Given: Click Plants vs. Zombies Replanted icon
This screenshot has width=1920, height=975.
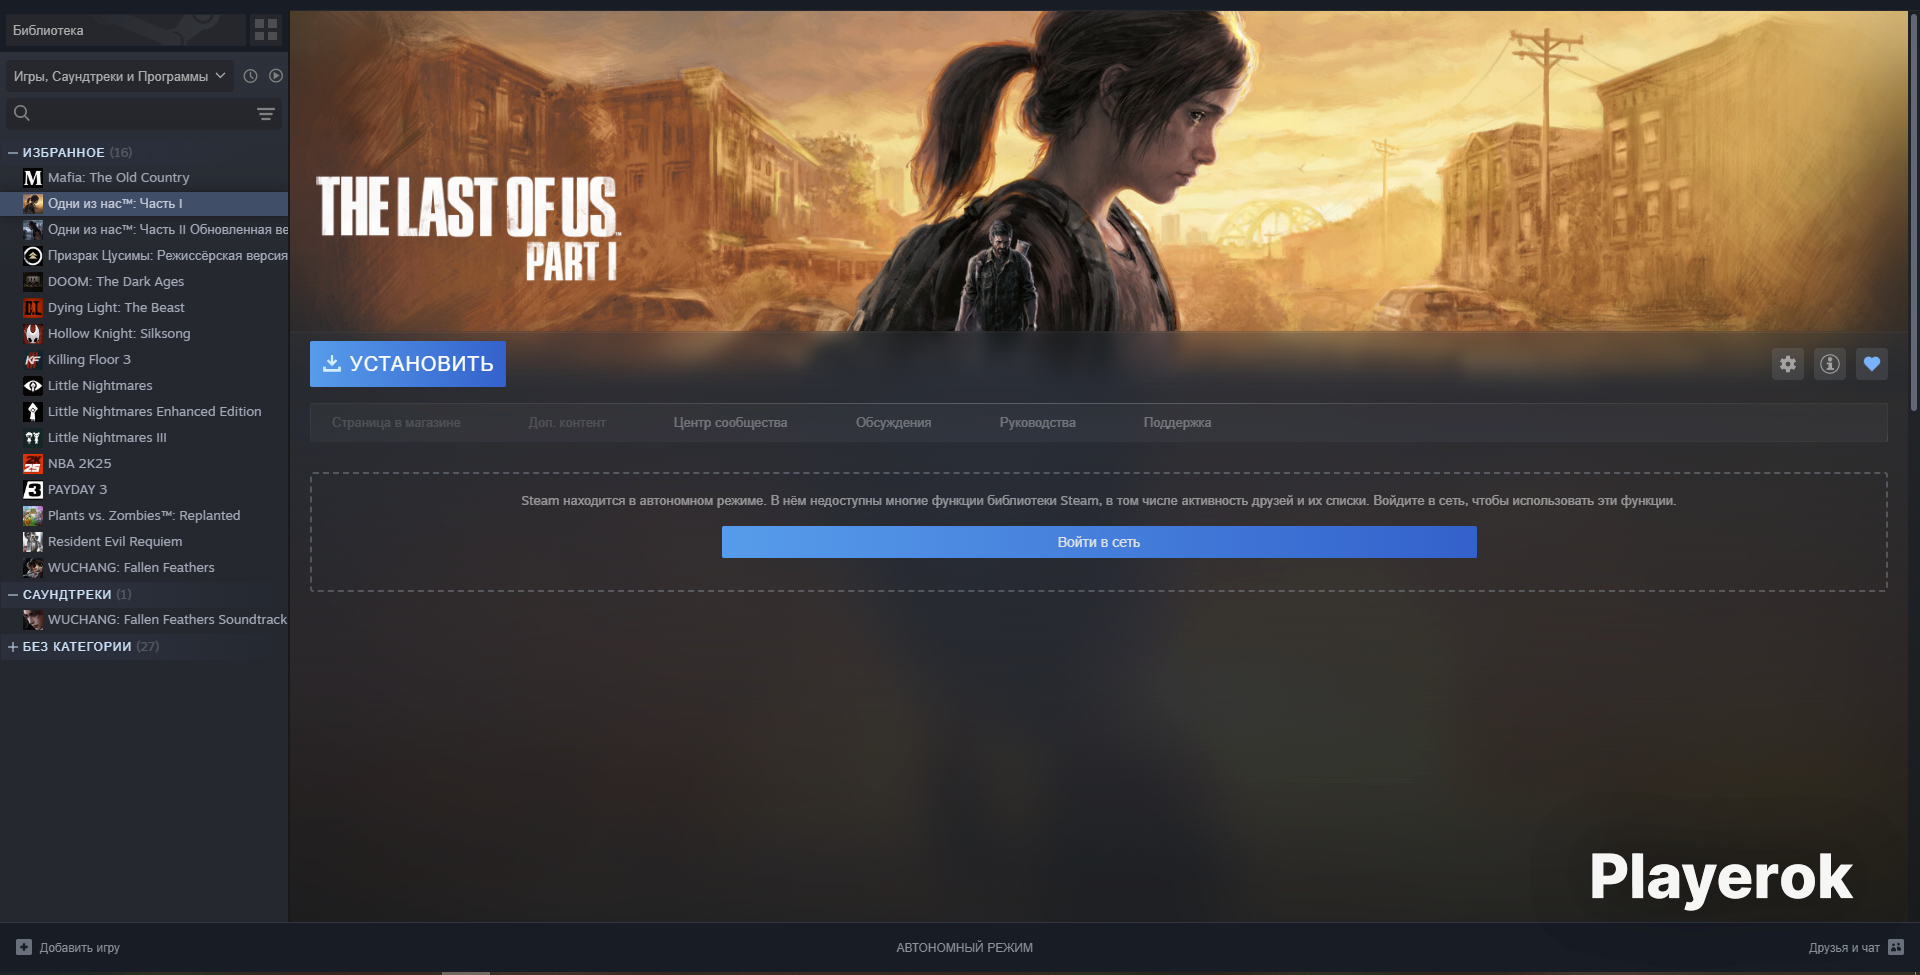Looking at the screenshot, I should pos(33,516).
